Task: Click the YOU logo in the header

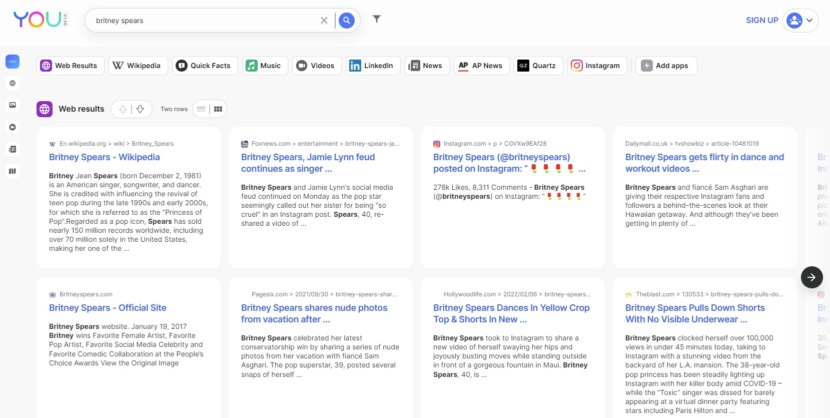Action: 41,20
